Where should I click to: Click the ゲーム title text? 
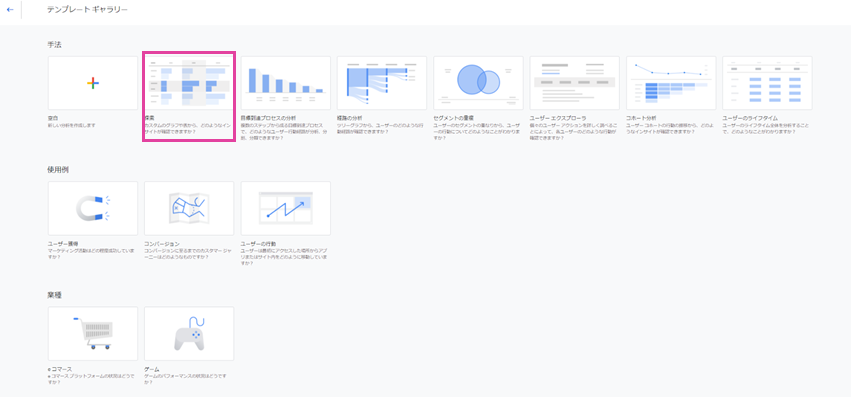(x=151, y=369)
